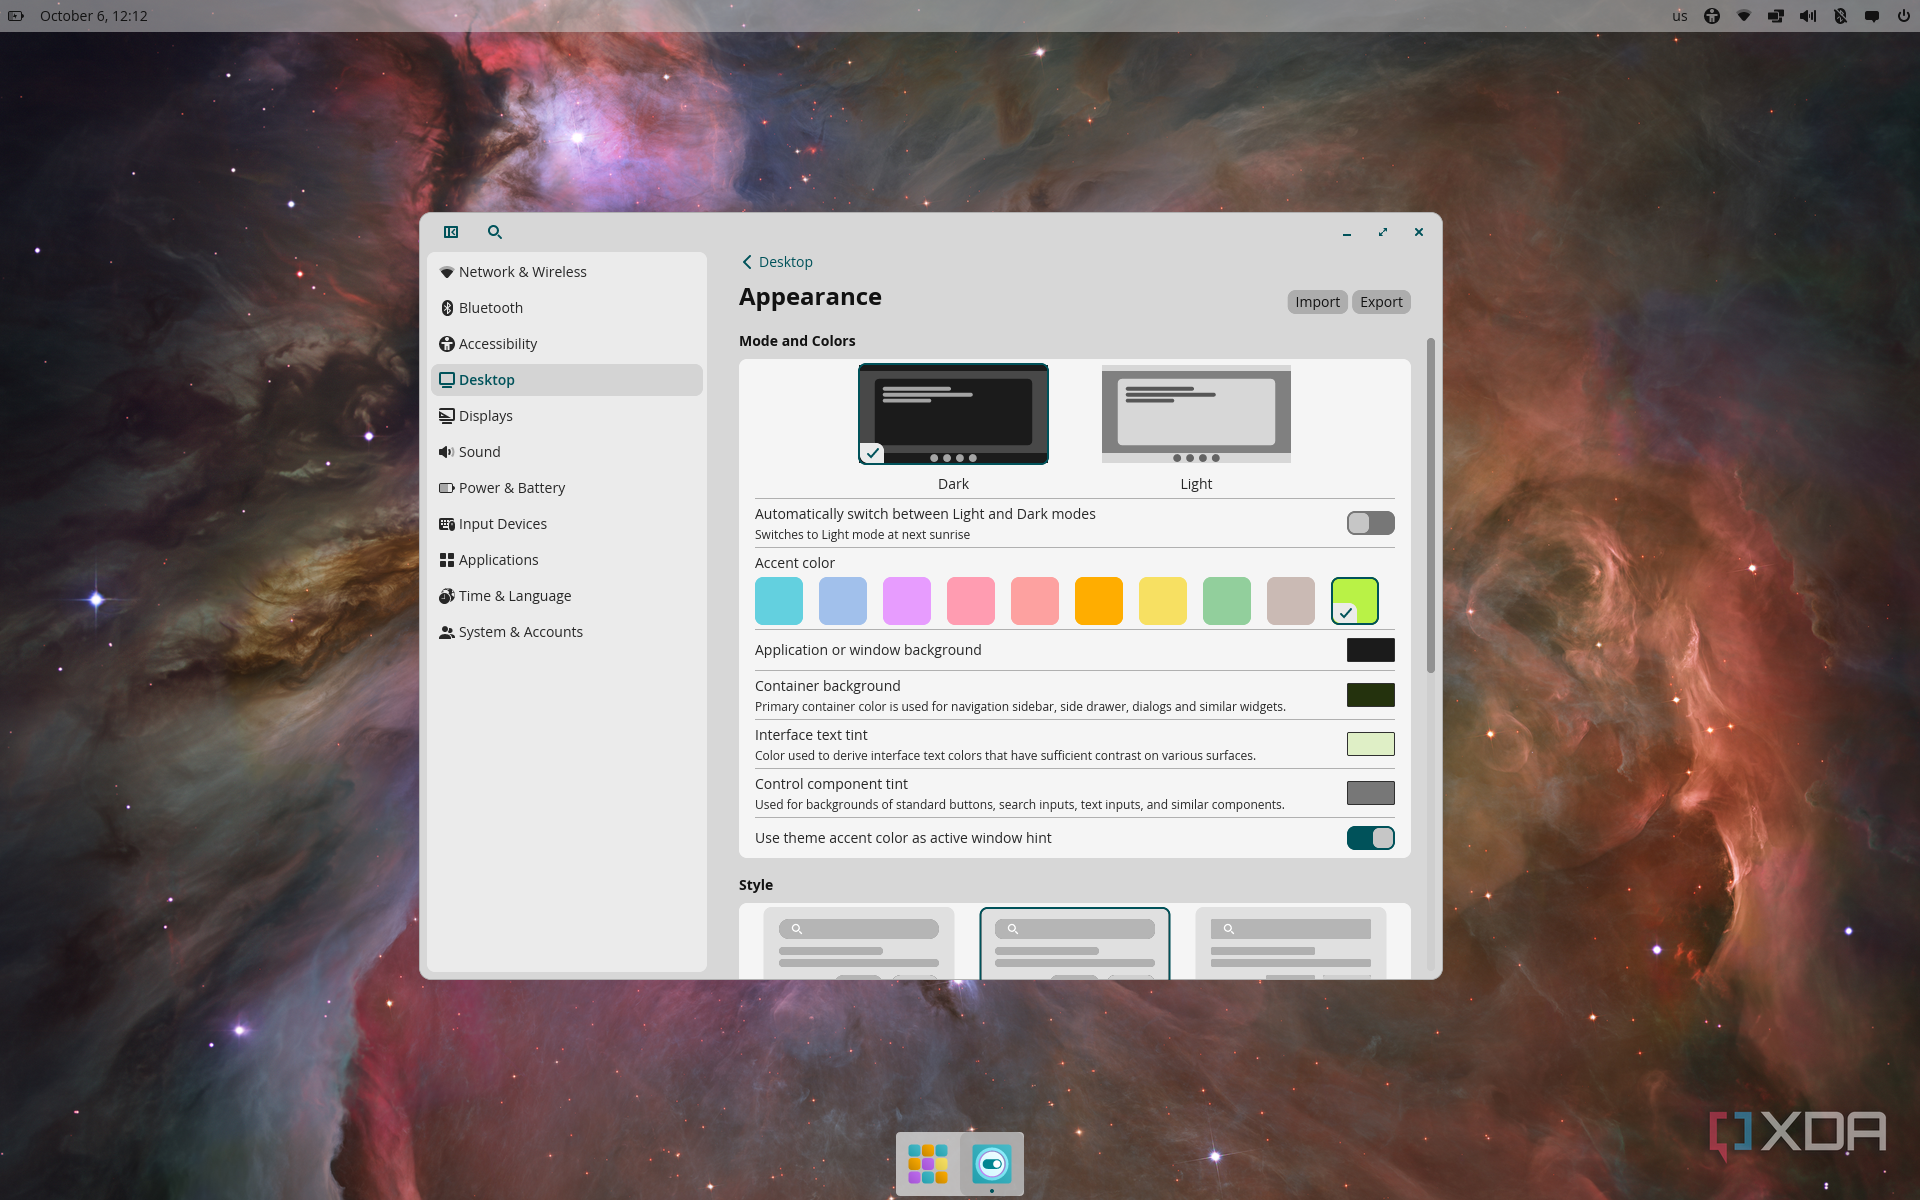Screen dimensions: 1920x1200
Task: Click the power icon in top panel
Action: tap(1904, 16)
